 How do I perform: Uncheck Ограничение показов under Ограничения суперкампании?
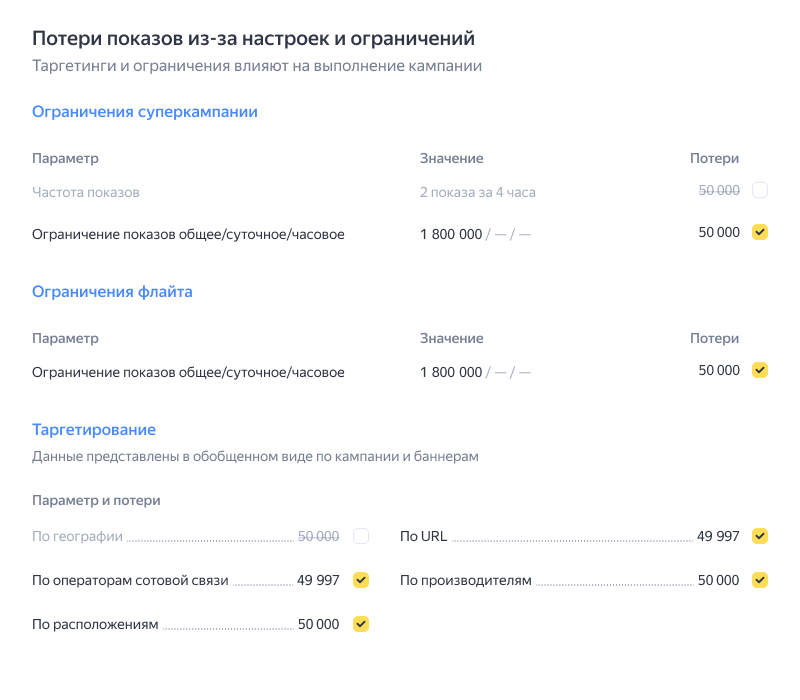(760, 232)
